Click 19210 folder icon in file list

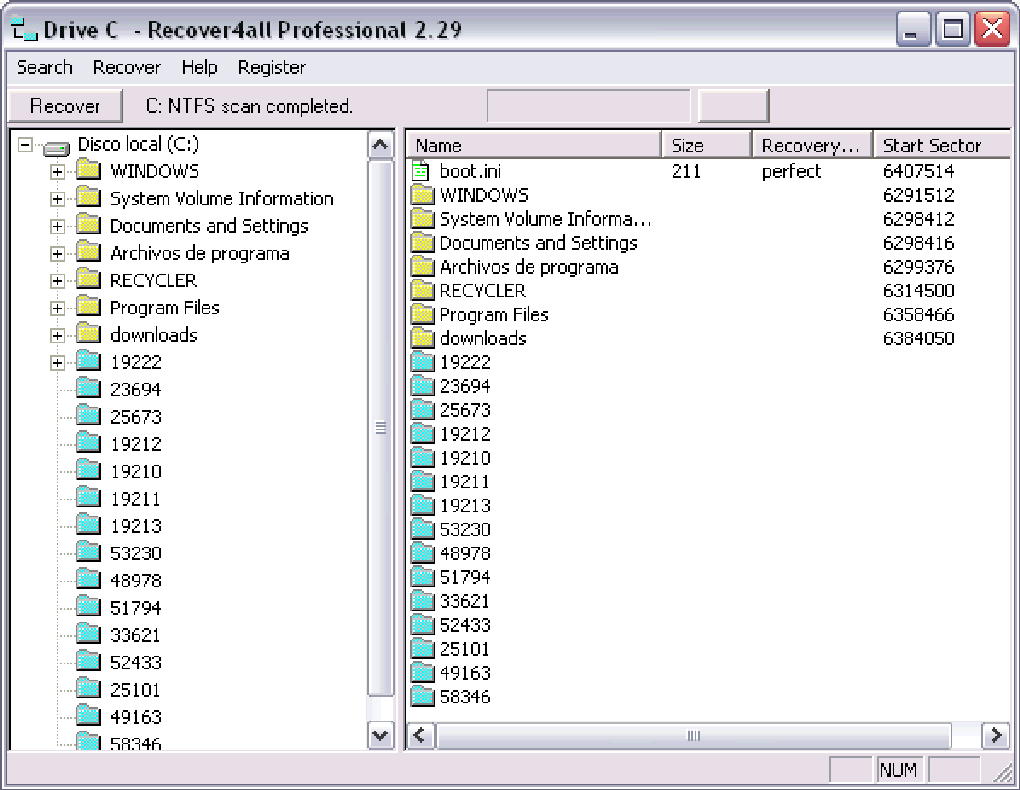423,458
